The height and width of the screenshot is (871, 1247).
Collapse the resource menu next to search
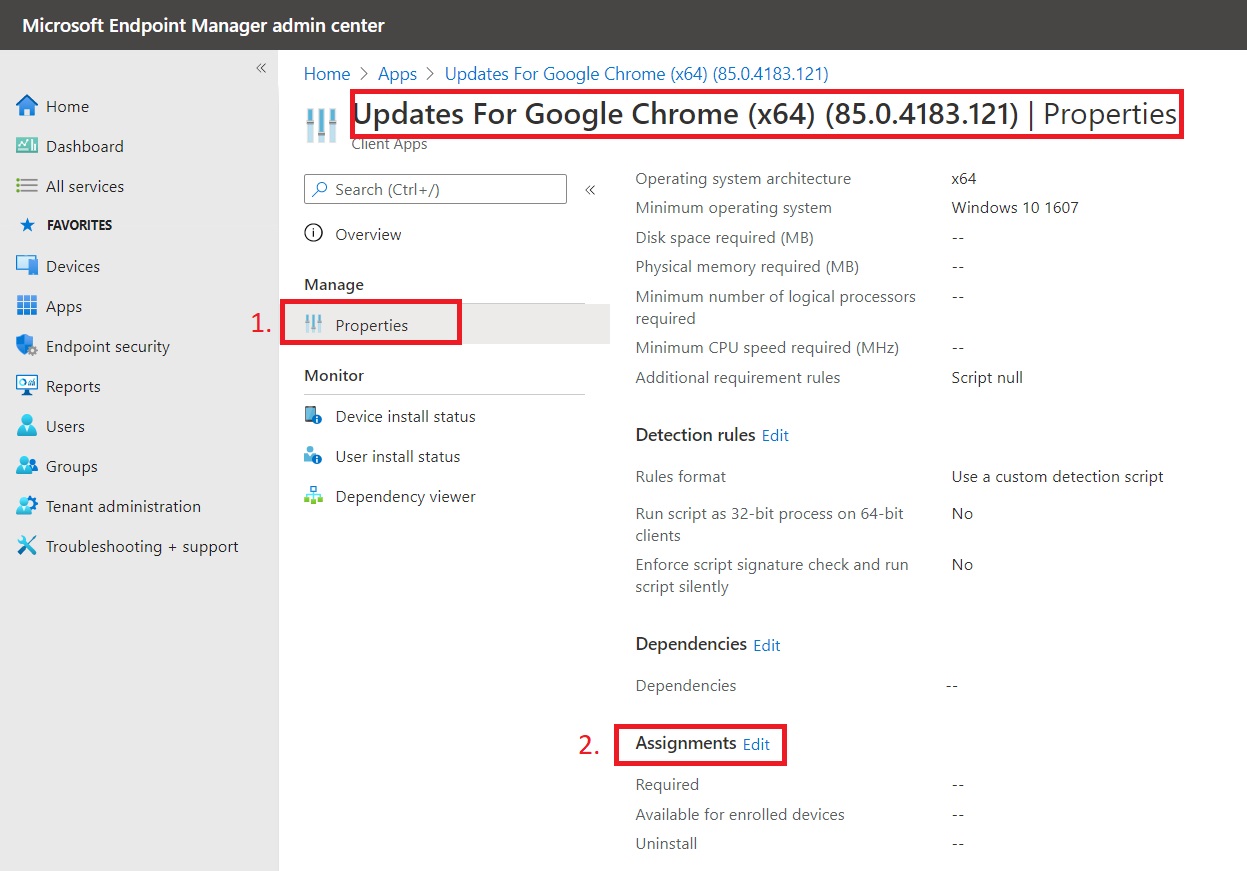(x=590, y=189)
